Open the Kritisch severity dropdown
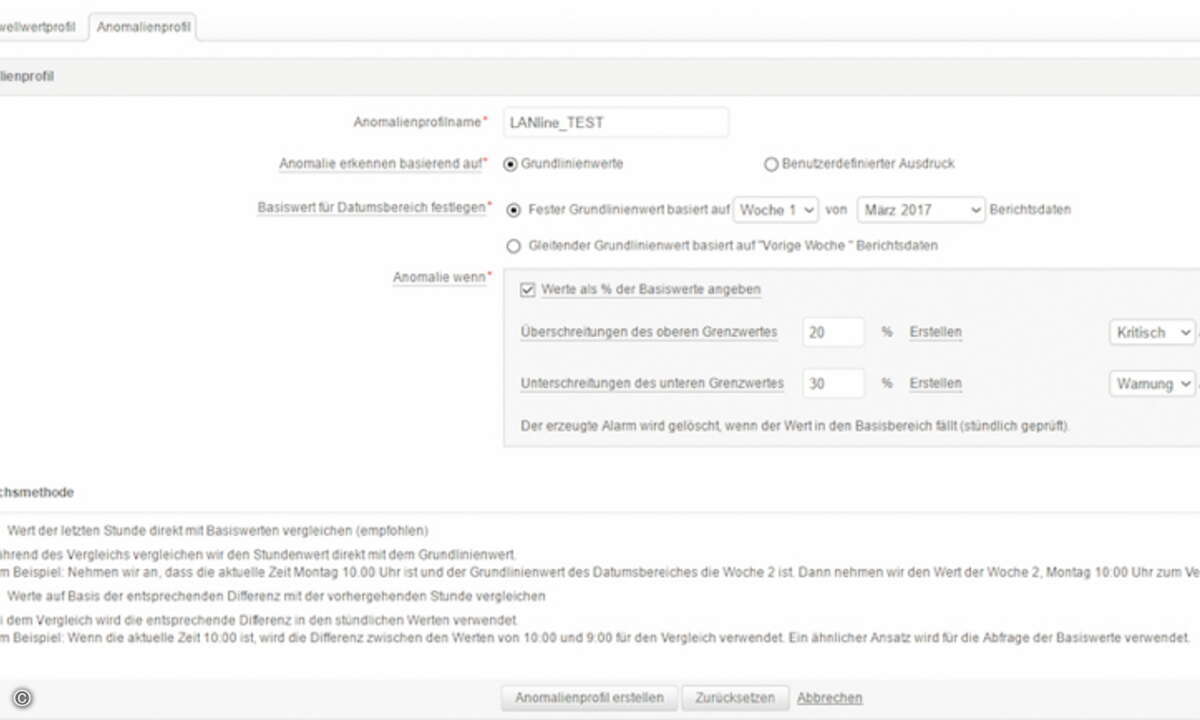The width and height of the screenshot is (1200, 720). 1152,332
